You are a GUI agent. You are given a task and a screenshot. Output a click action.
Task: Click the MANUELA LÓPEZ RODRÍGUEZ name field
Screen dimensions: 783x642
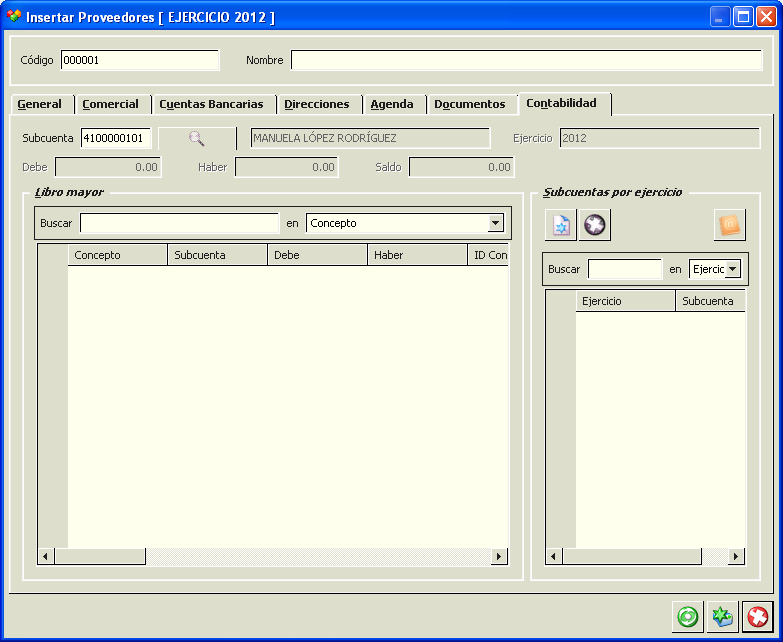370,138
